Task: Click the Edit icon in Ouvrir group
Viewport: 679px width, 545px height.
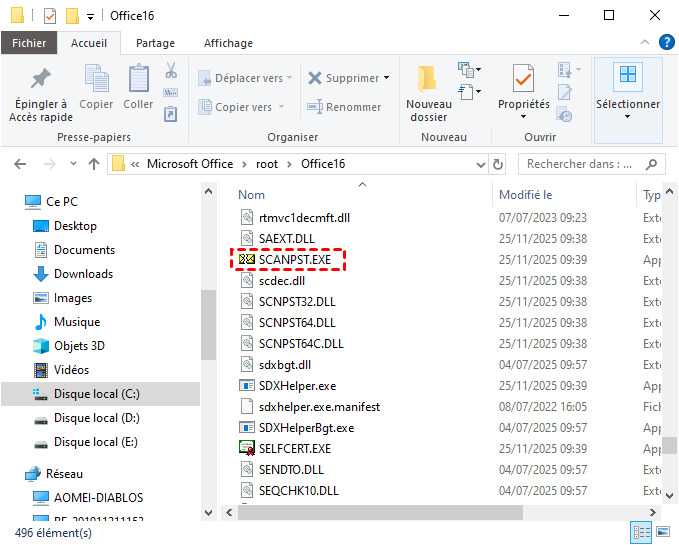Action: point(565,92)
